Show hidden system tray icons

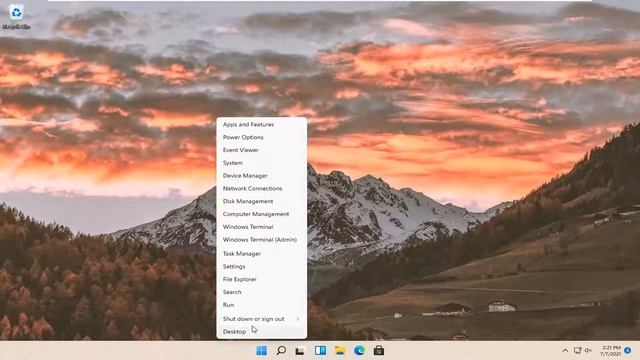click(565, 351)
